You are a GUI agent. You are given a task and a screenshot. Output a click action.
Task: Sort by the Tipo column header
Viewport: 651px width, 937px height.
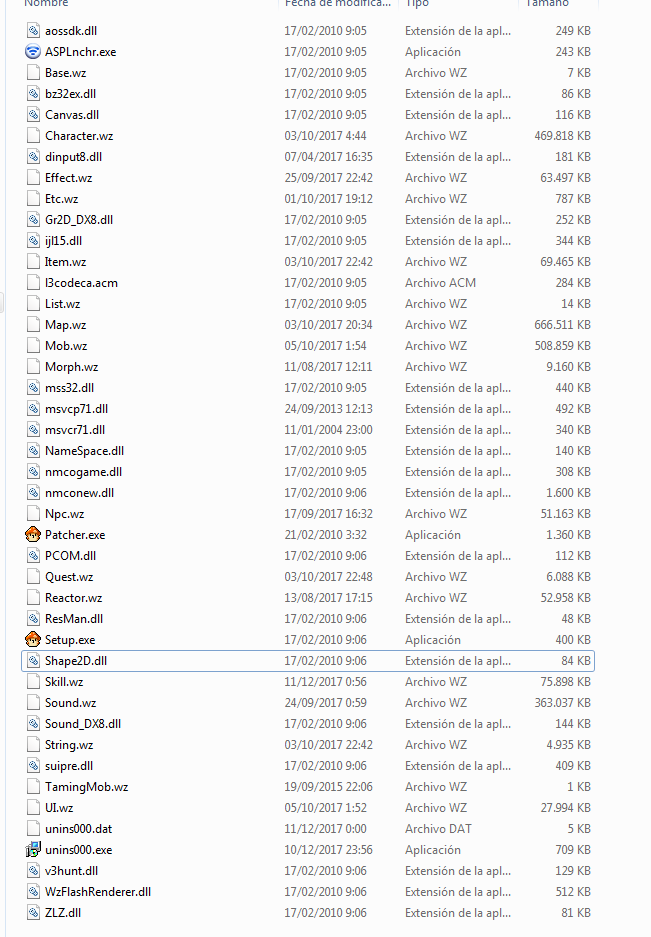pos(416,4)
